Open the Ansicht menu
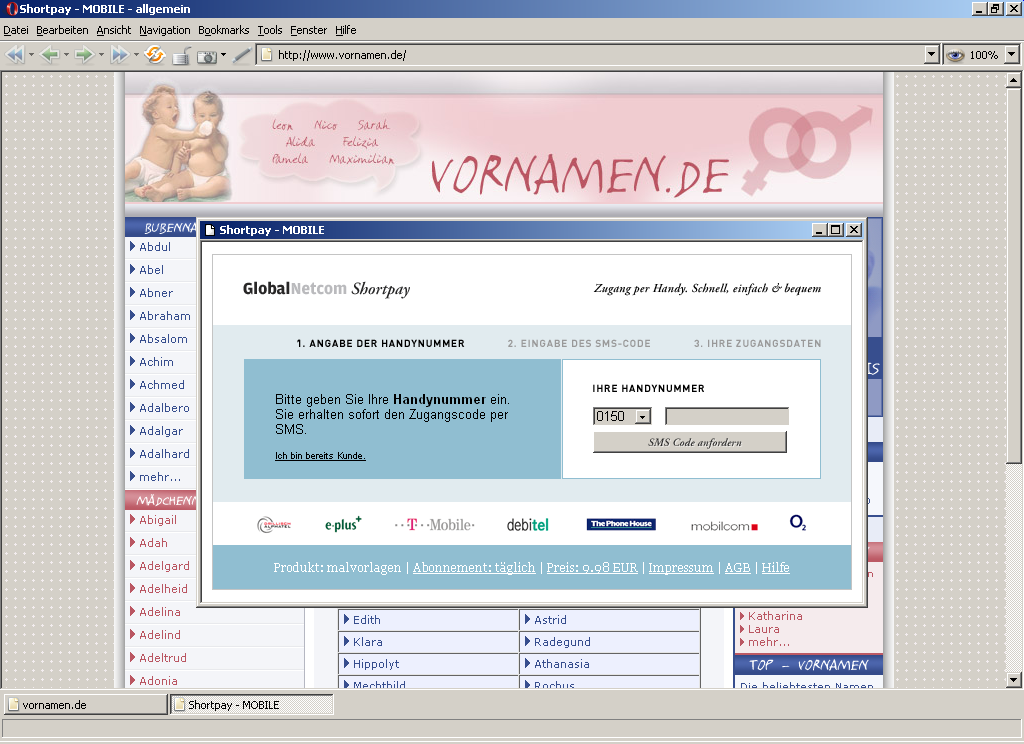Screen dimensions: 1024x744 click(114, 30)
